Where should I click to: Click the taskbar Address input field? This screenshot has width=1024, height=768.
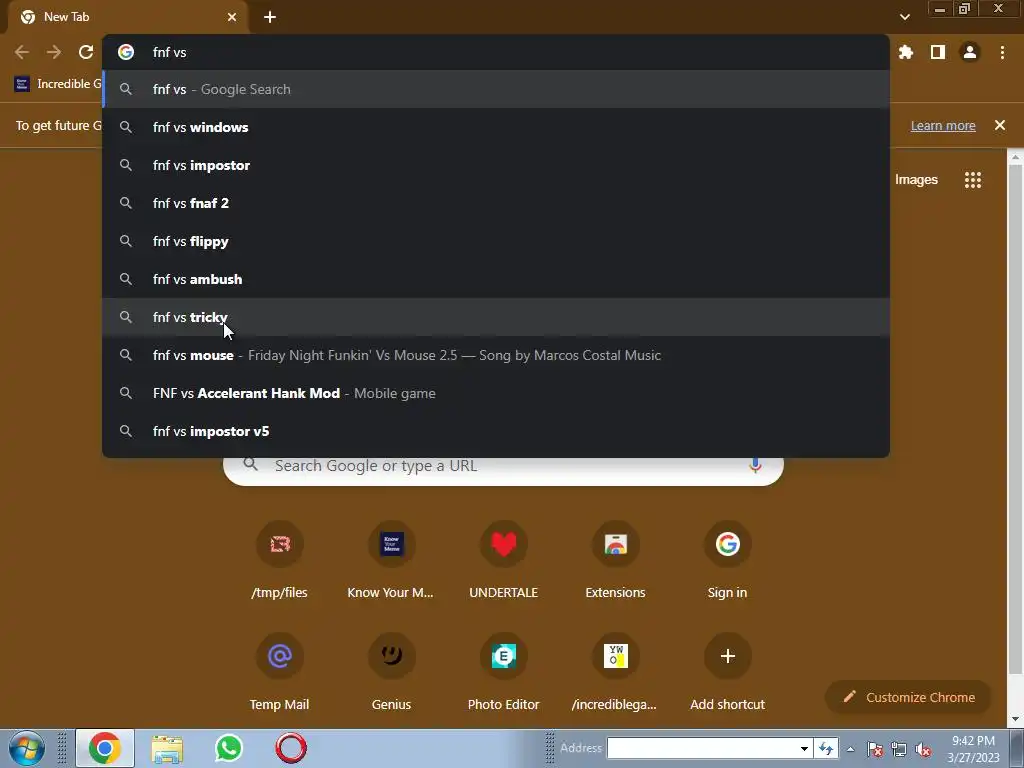[702, 748]
